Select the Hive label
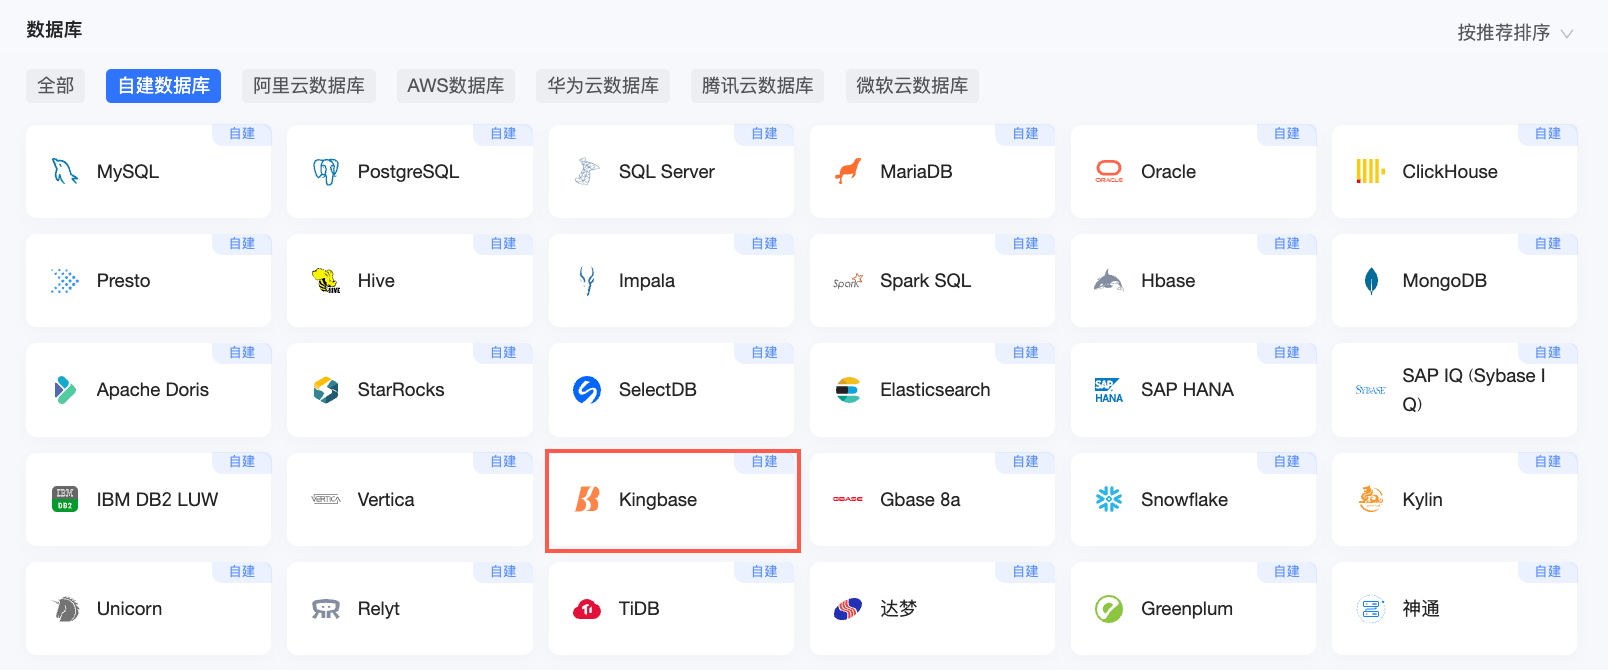The width and height of the screenshot is (1608, 670). point(376,281)
